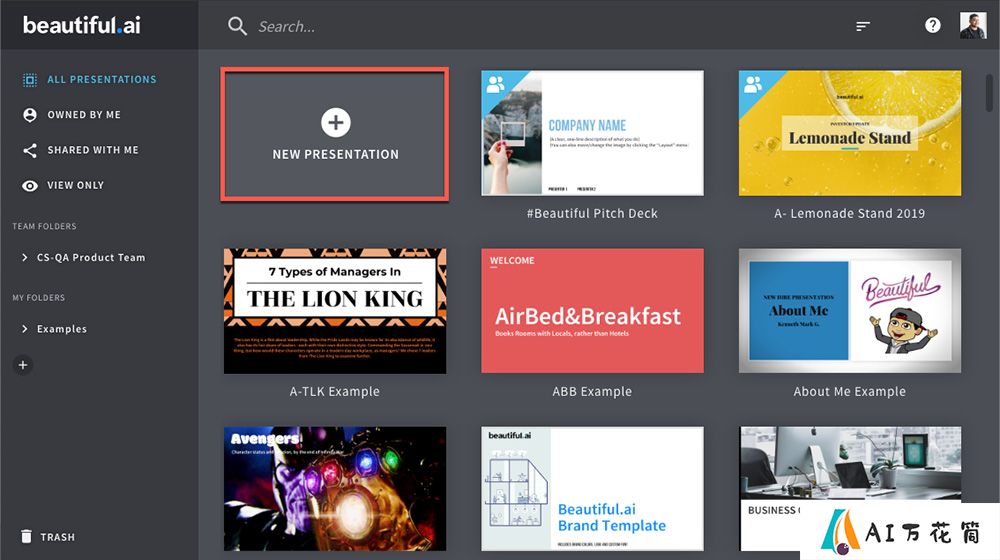
Task: Open The Lion King presentation thumbnail
Action: [x=335, y=311]
